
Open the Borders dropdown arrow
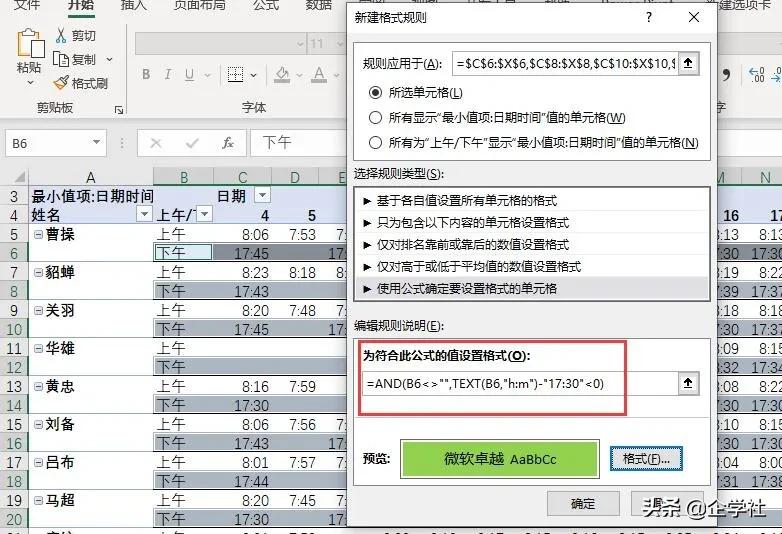(x=253, y=75)
